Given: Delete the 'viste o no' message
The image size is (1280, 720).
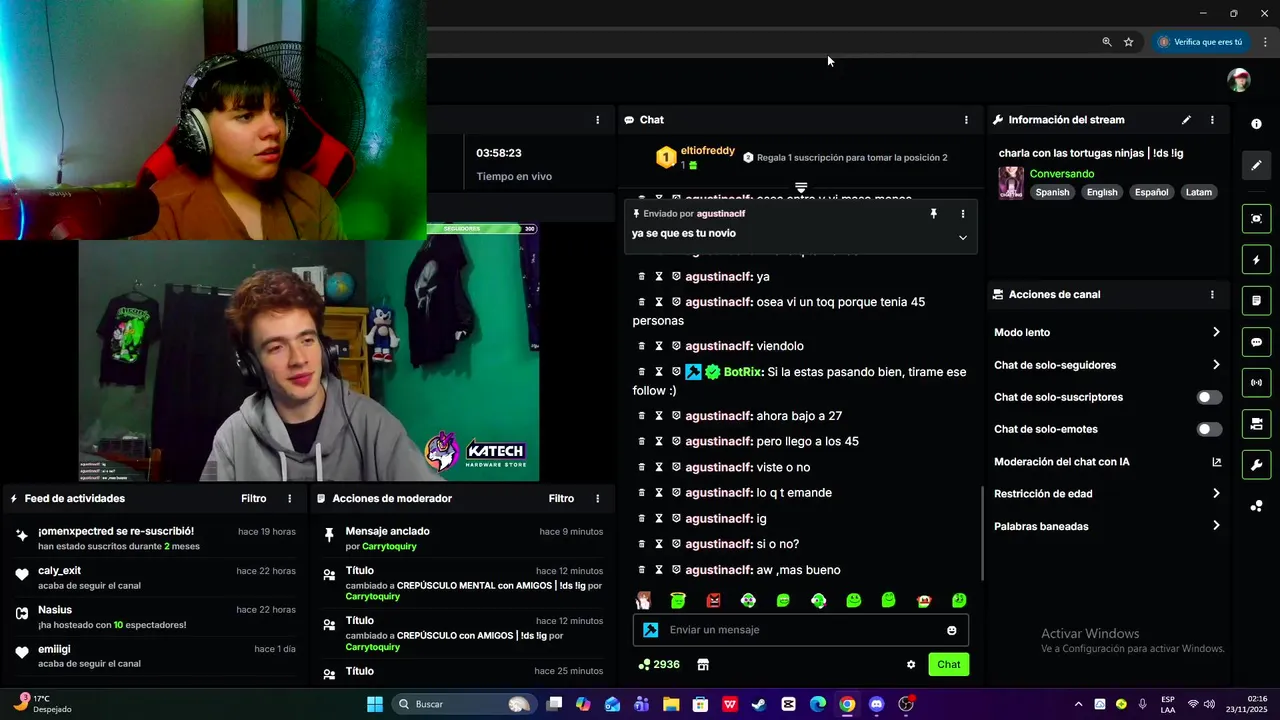Looking at the screenshot, I should coord(642,467).
